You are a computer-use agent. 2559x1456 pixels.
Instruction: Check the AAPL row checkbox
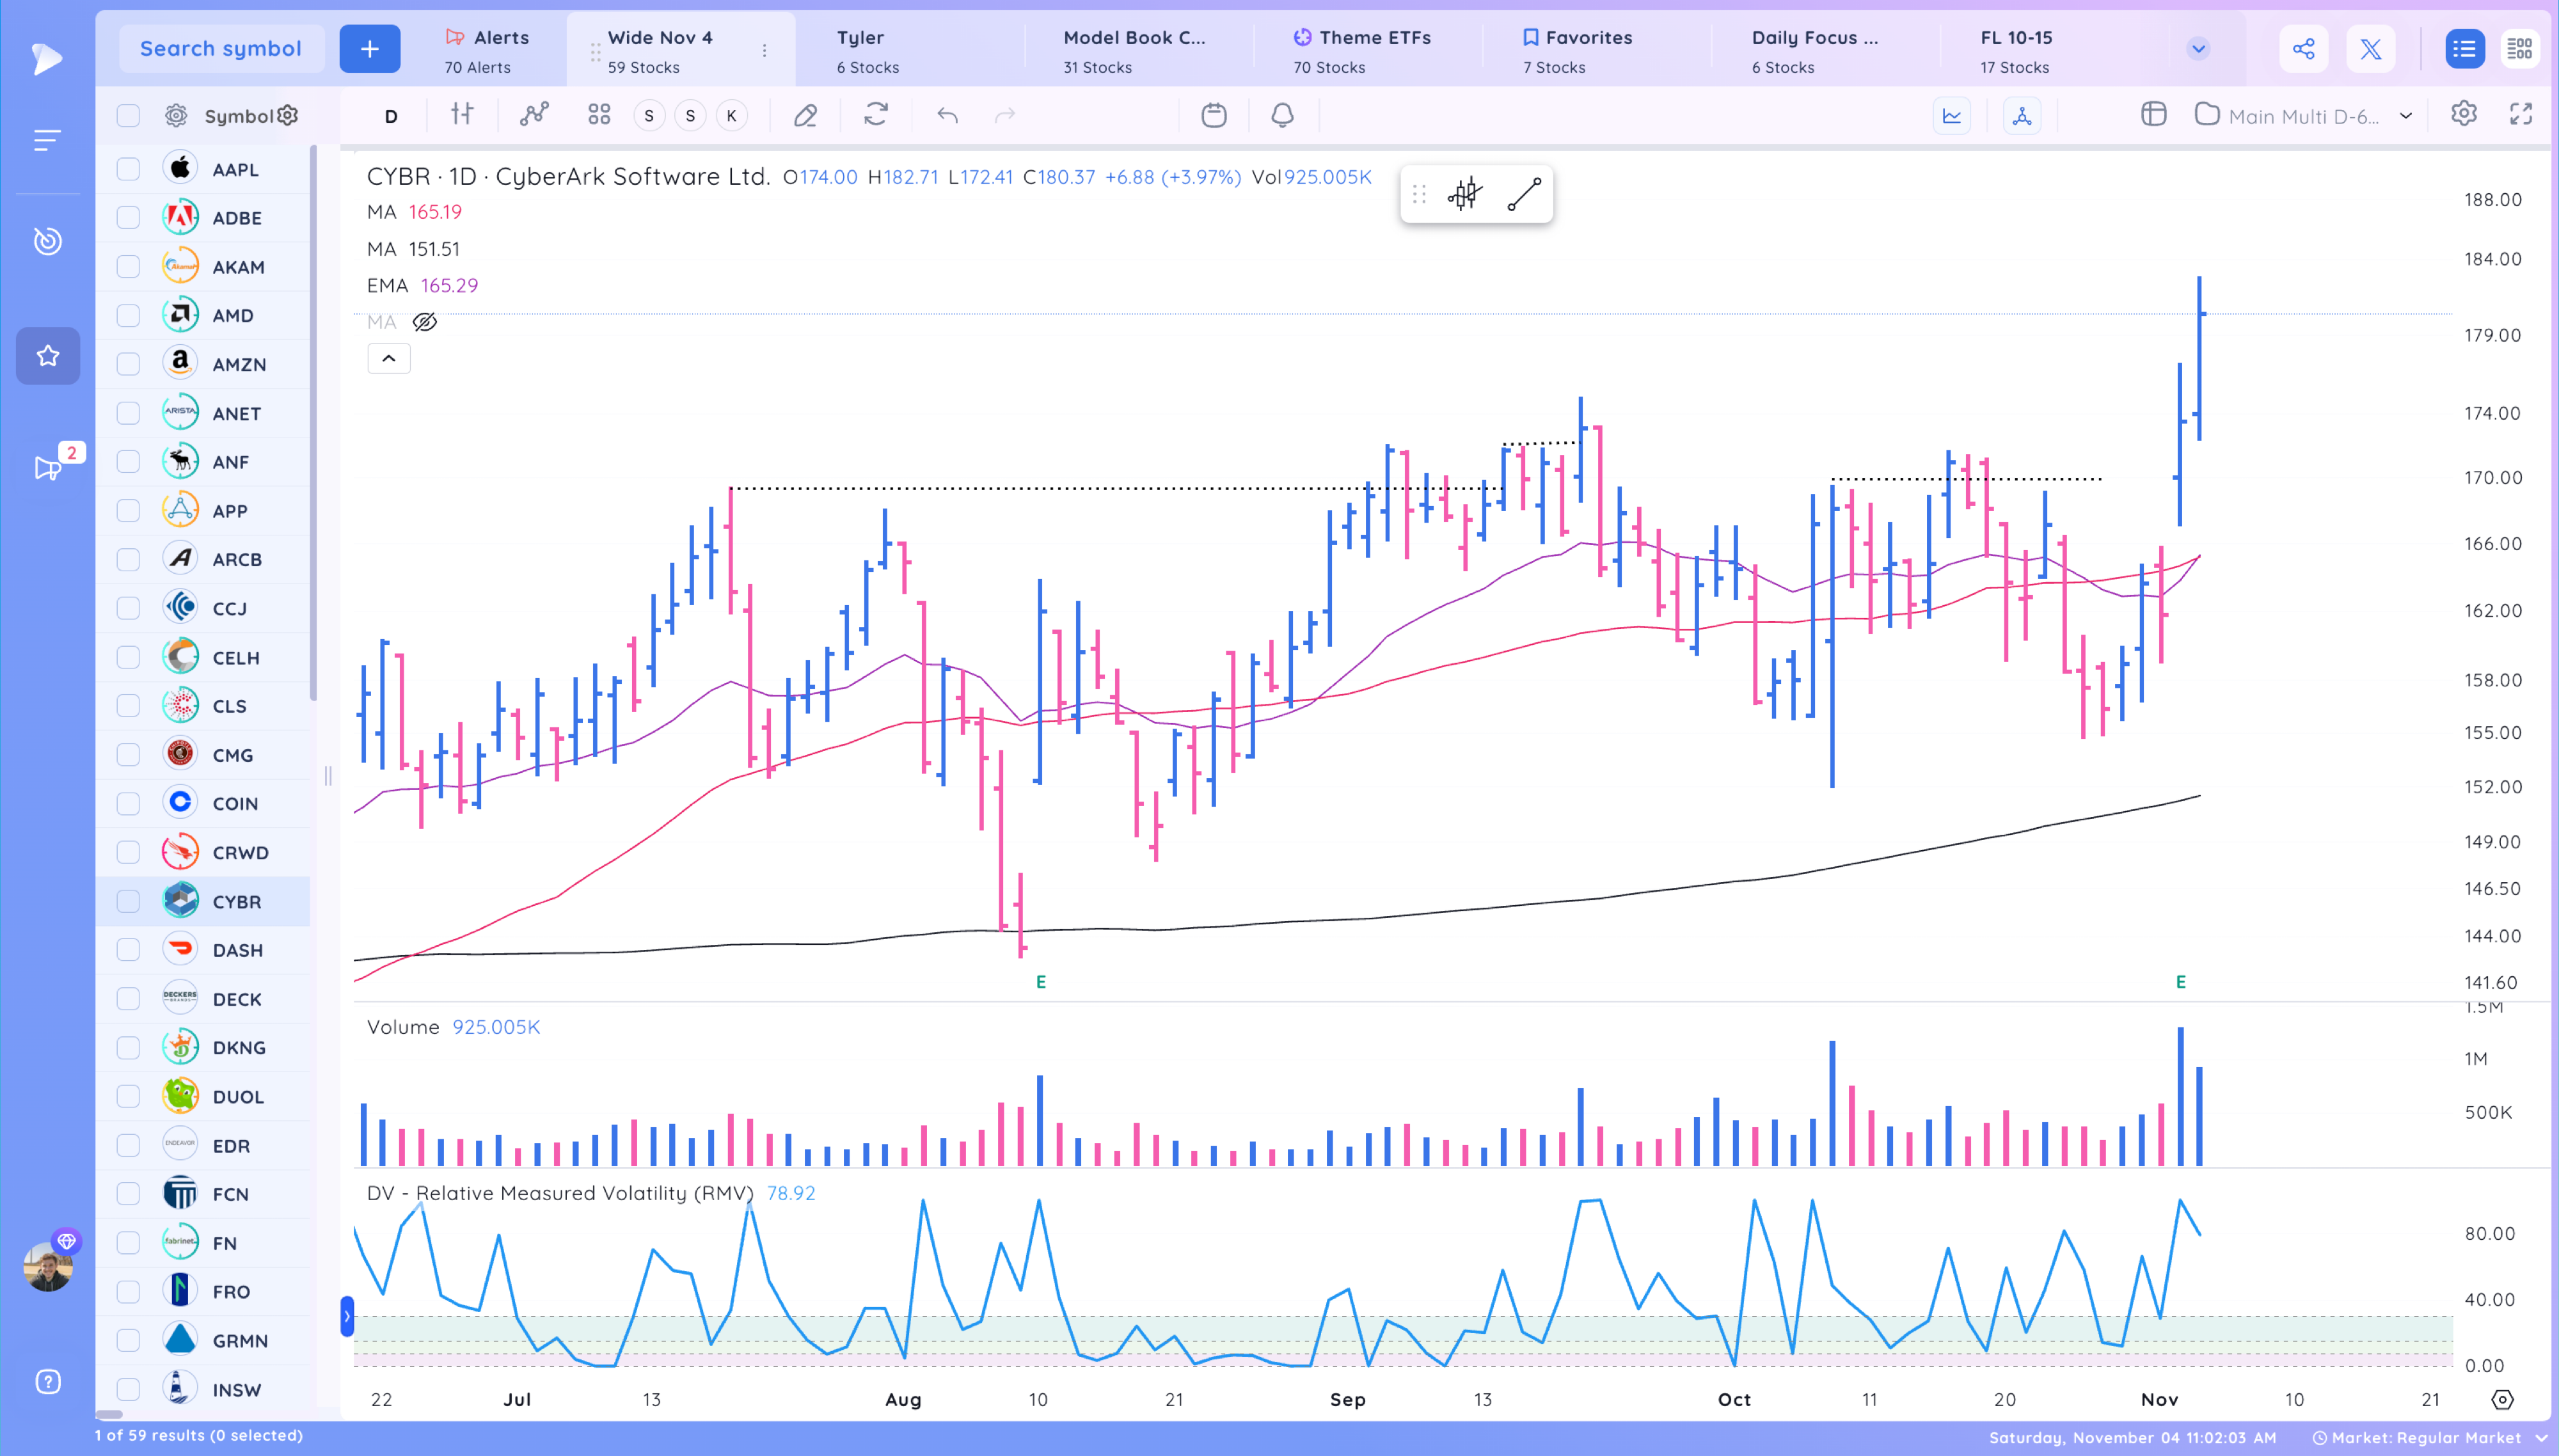point(128,169)
